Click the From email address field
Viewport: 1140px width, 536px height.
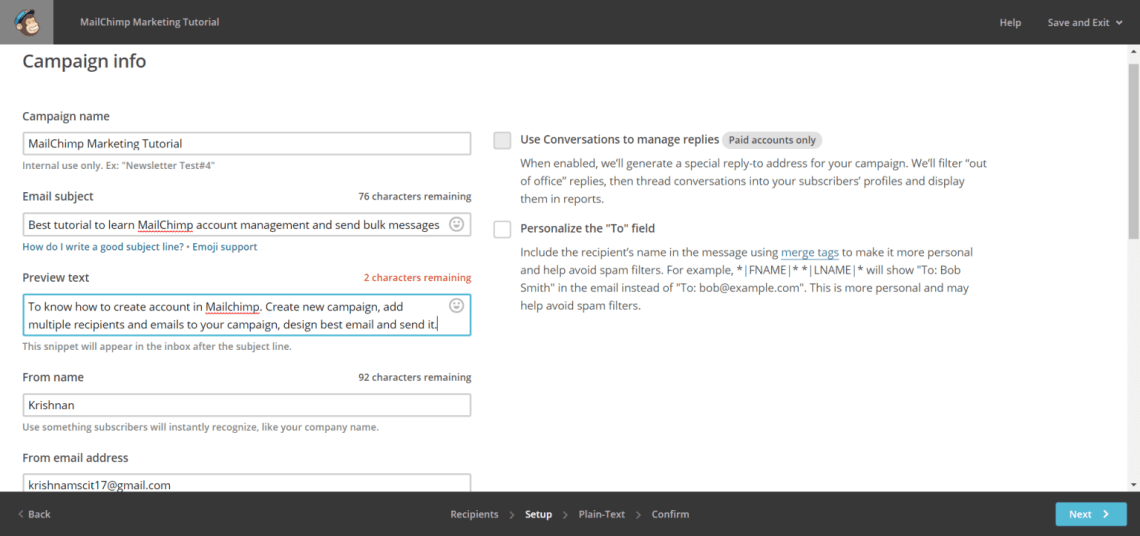246,483
